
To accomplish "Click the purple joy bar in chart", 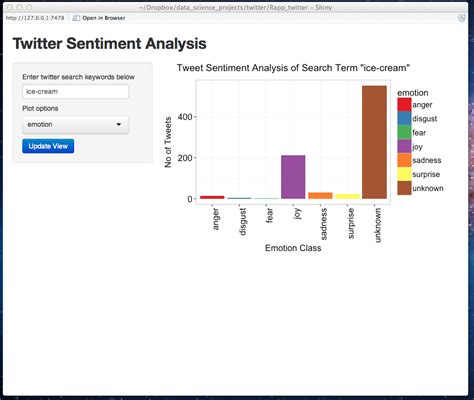I will click(293, 177).
